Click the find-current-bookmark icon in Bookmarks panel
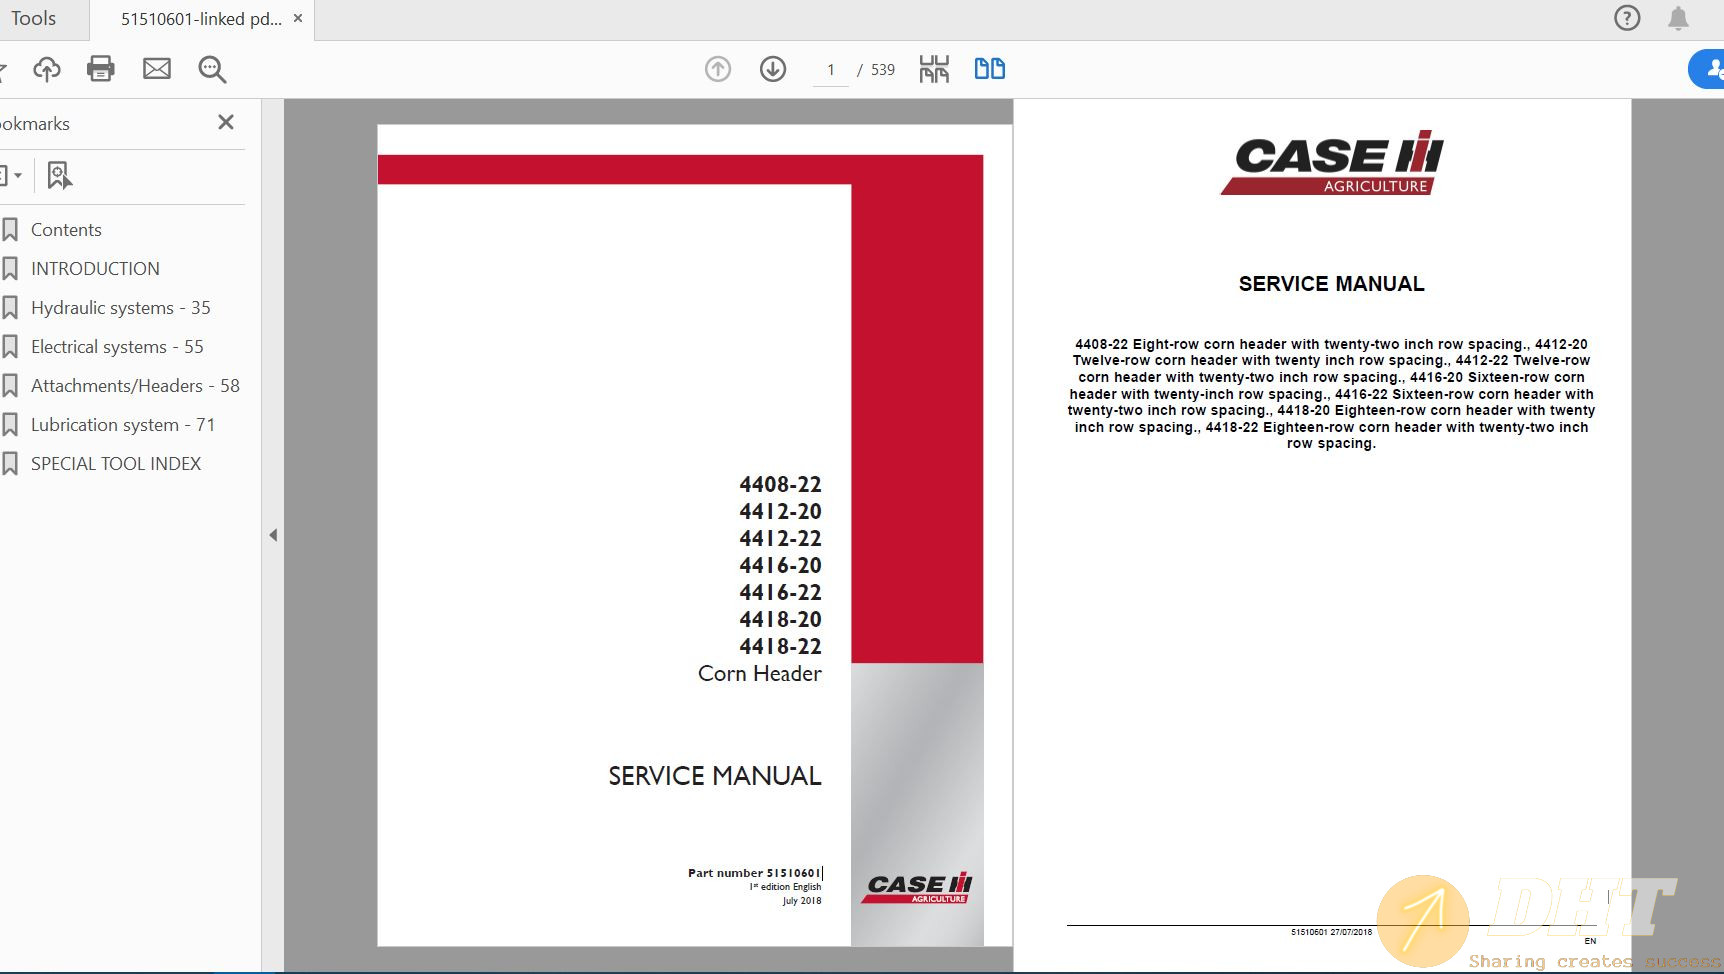 (60, 174)
